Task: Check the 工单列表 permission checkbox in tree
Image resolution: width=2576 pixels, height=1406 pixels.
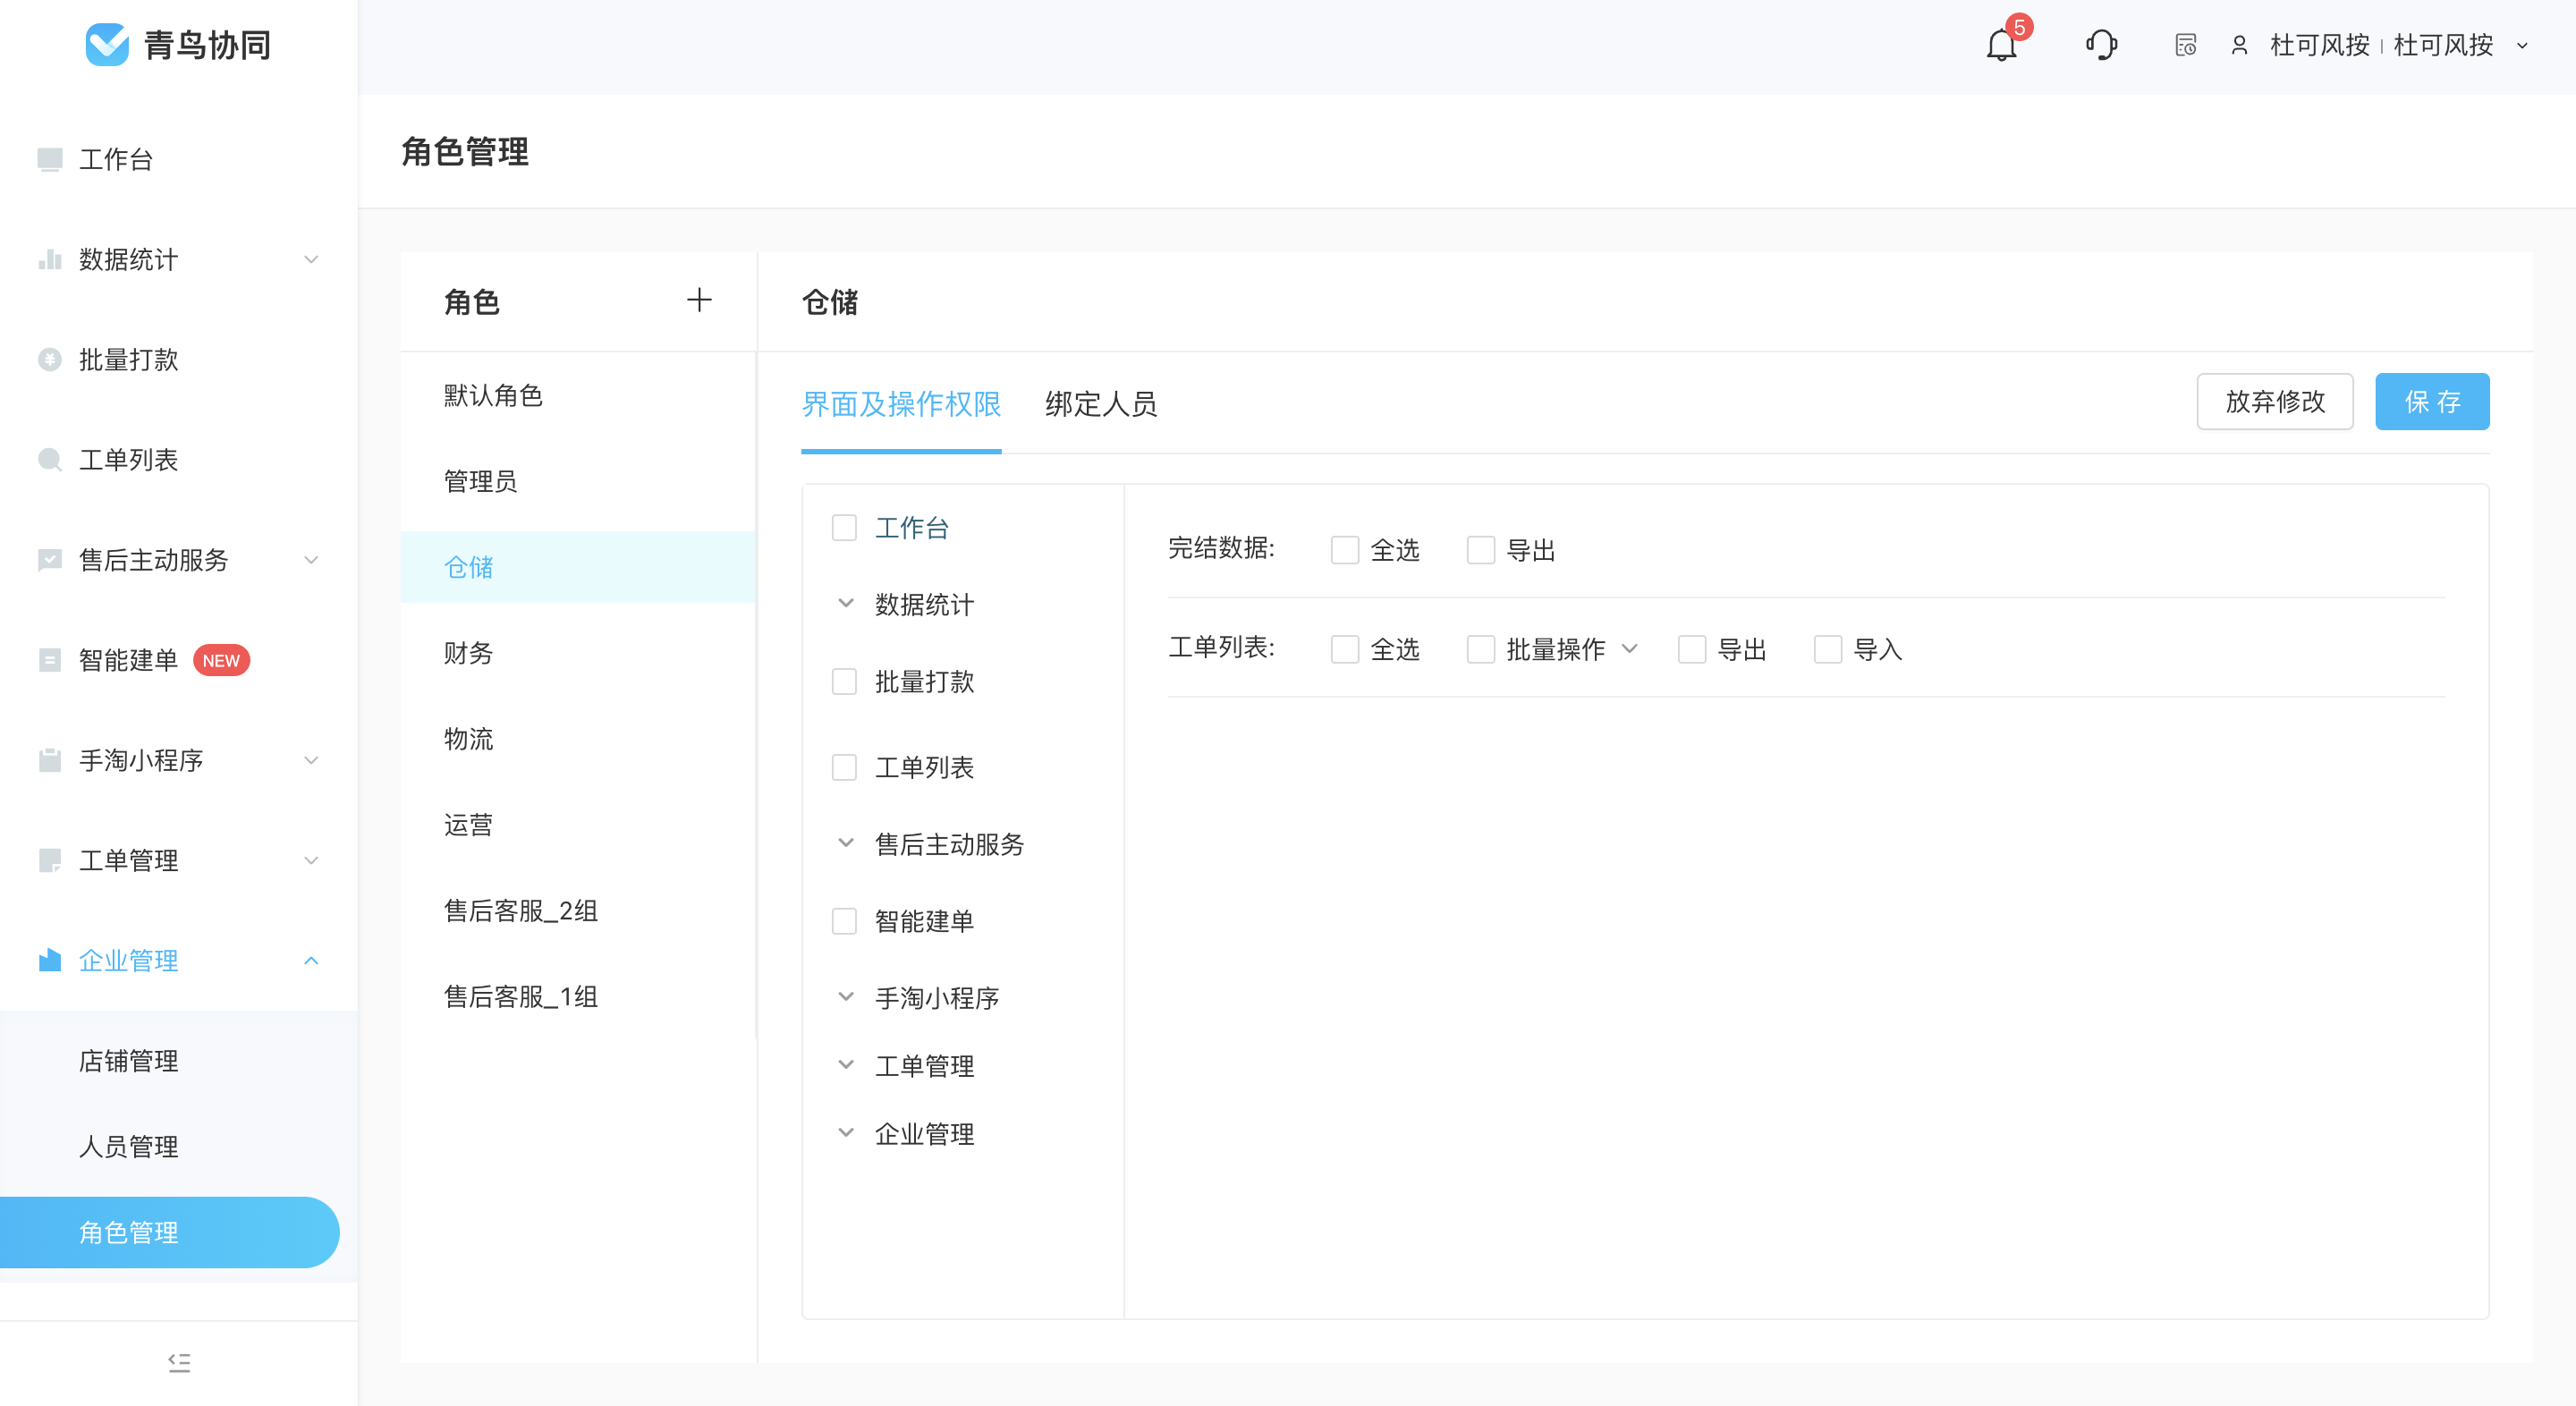Action: coord(844,767)
